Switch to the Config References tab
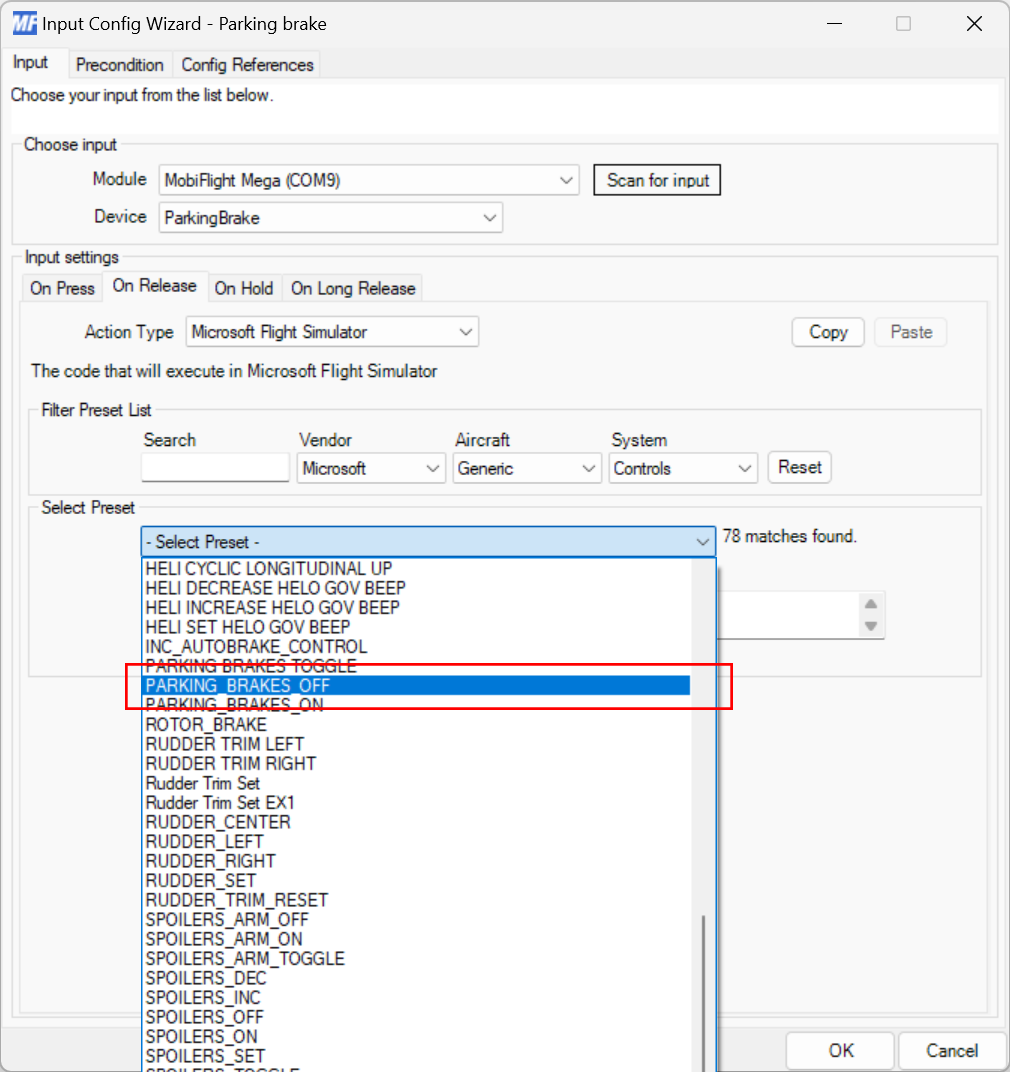The height and width of the screenshot is (1072, 1010). 246,64
